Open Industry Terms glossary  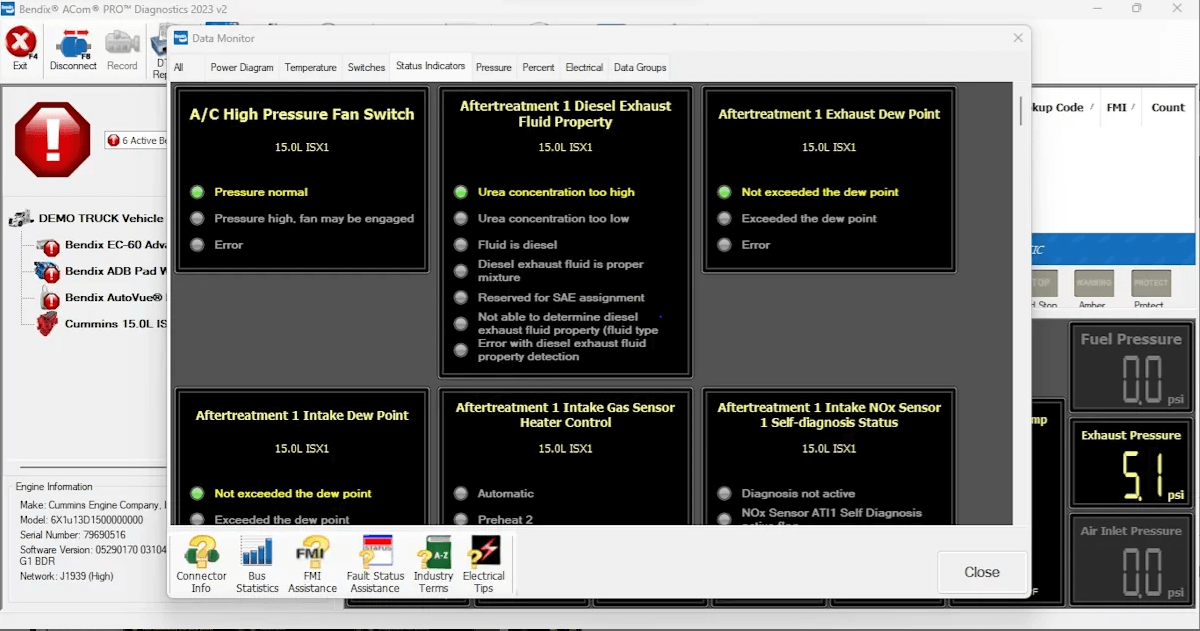click(433, 565)
